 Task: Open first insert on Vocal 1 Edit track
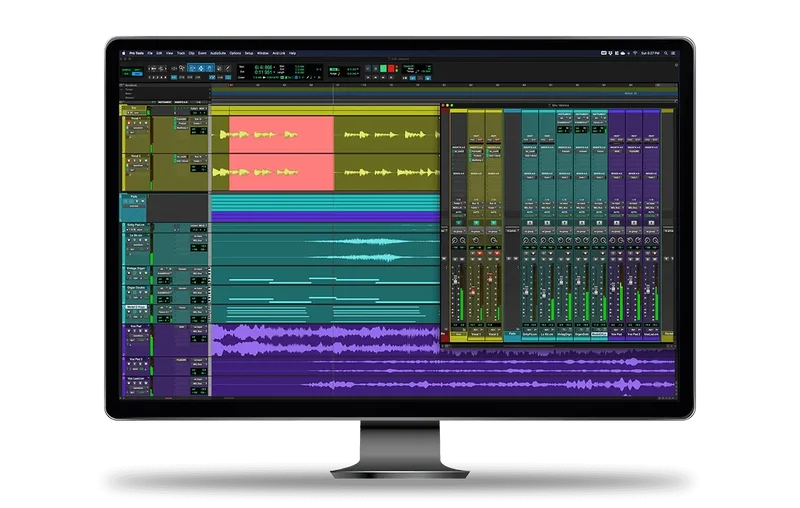(182, 119)
